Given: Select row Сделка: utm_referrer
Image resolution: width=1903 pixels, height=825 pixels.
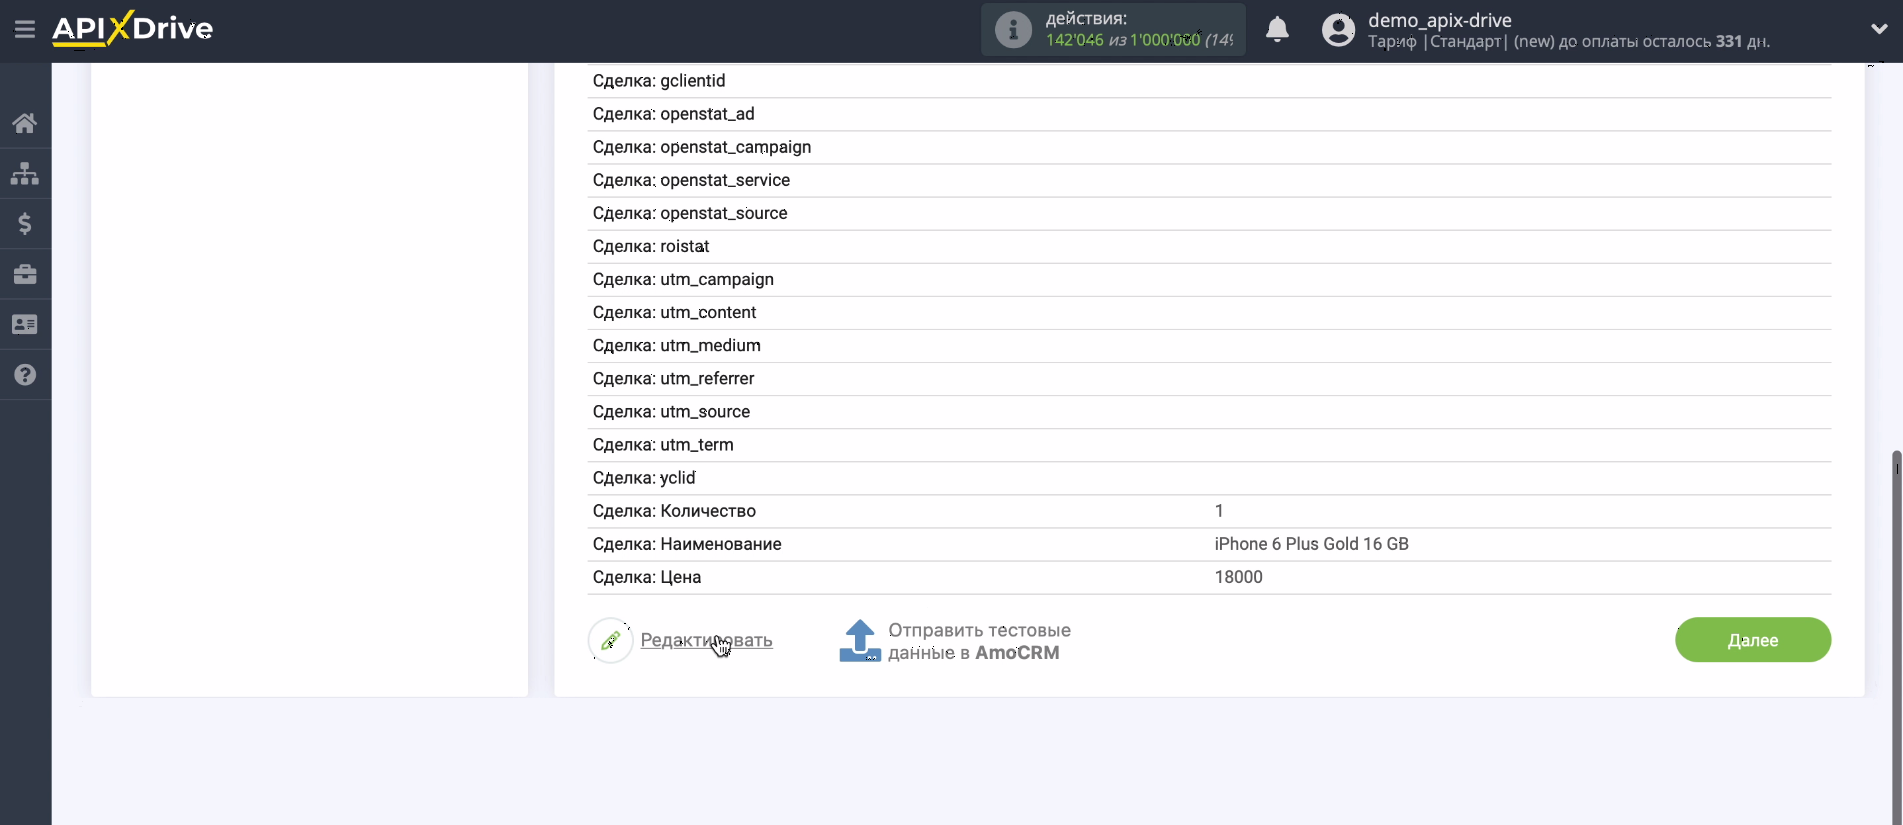Looking at the screenshot, I should (1209, 378).
